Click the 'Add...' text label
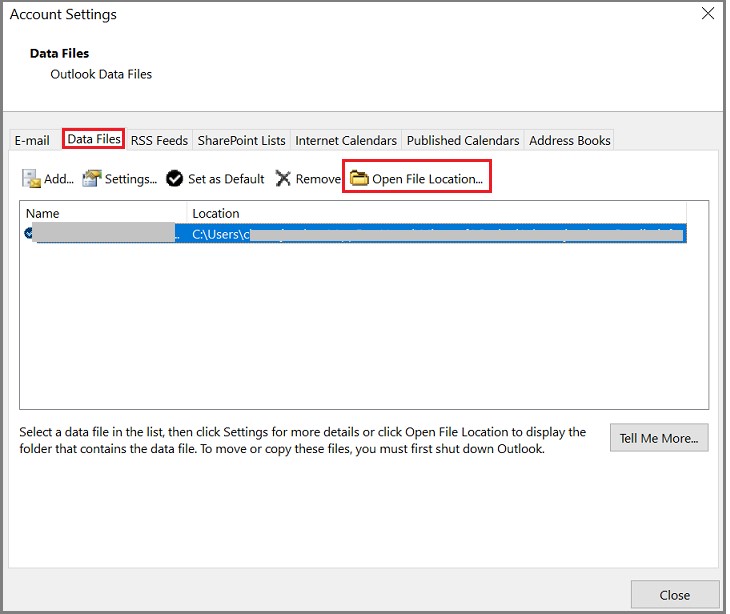The height and width of the screenshot is (614, 730). point(59,179)
